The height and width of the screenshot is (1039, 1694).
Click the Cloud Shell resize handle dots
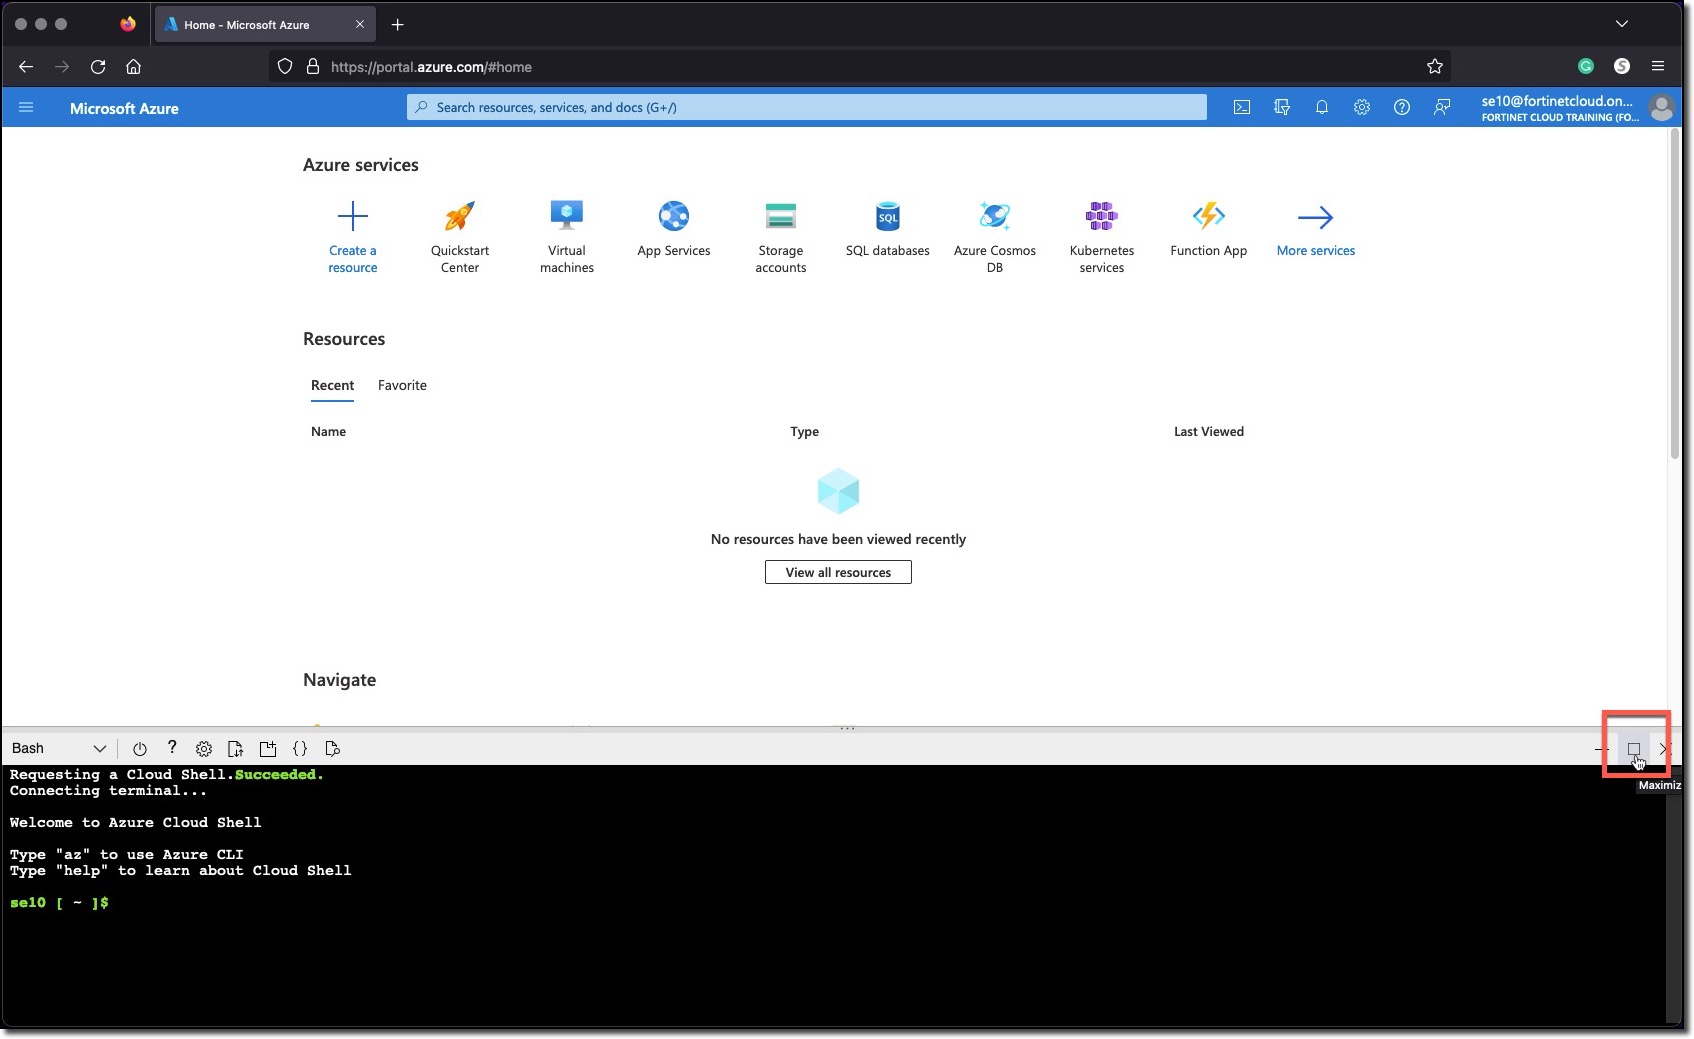pos(847,728)
